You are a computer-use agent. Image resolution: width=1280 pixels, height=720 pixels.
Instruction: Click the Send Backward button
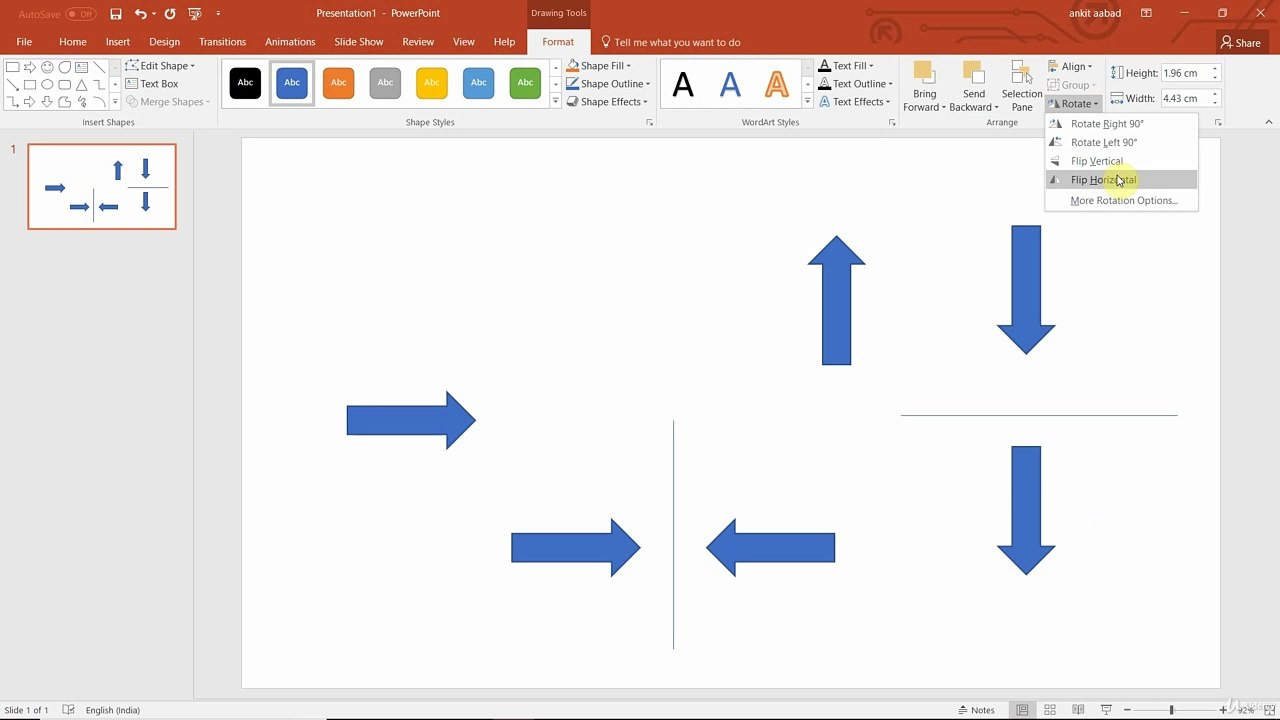[973, 86]
